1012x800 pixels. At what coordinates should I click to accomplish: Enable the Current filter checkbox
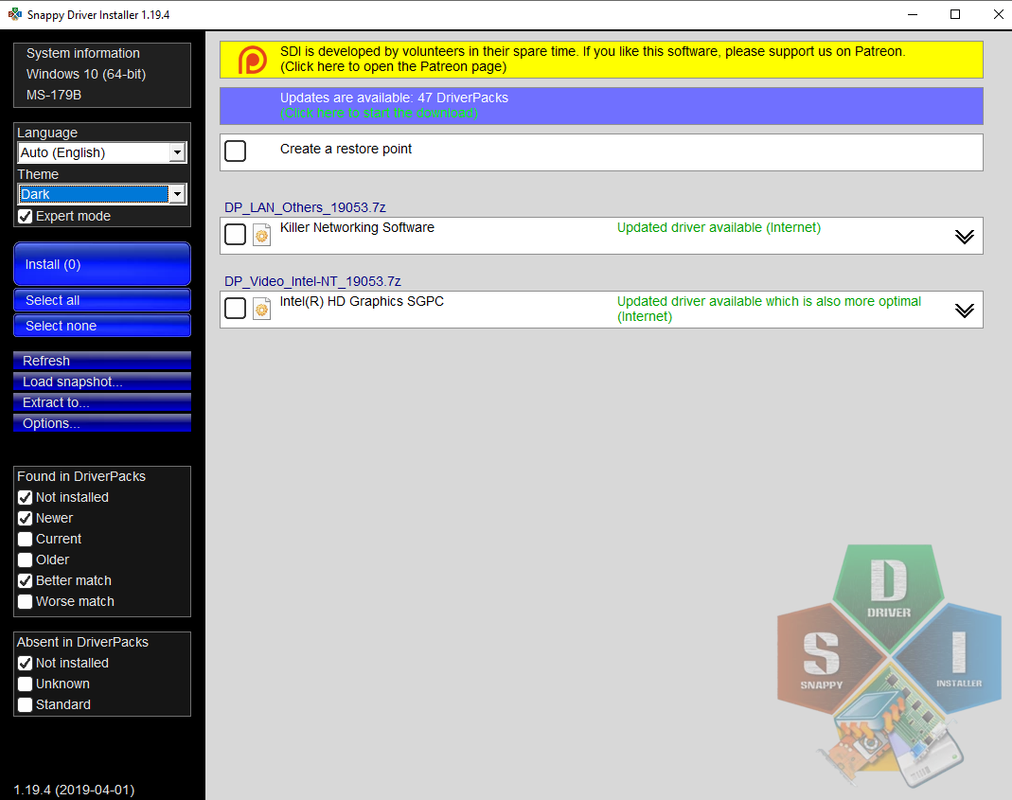[25, 539]
